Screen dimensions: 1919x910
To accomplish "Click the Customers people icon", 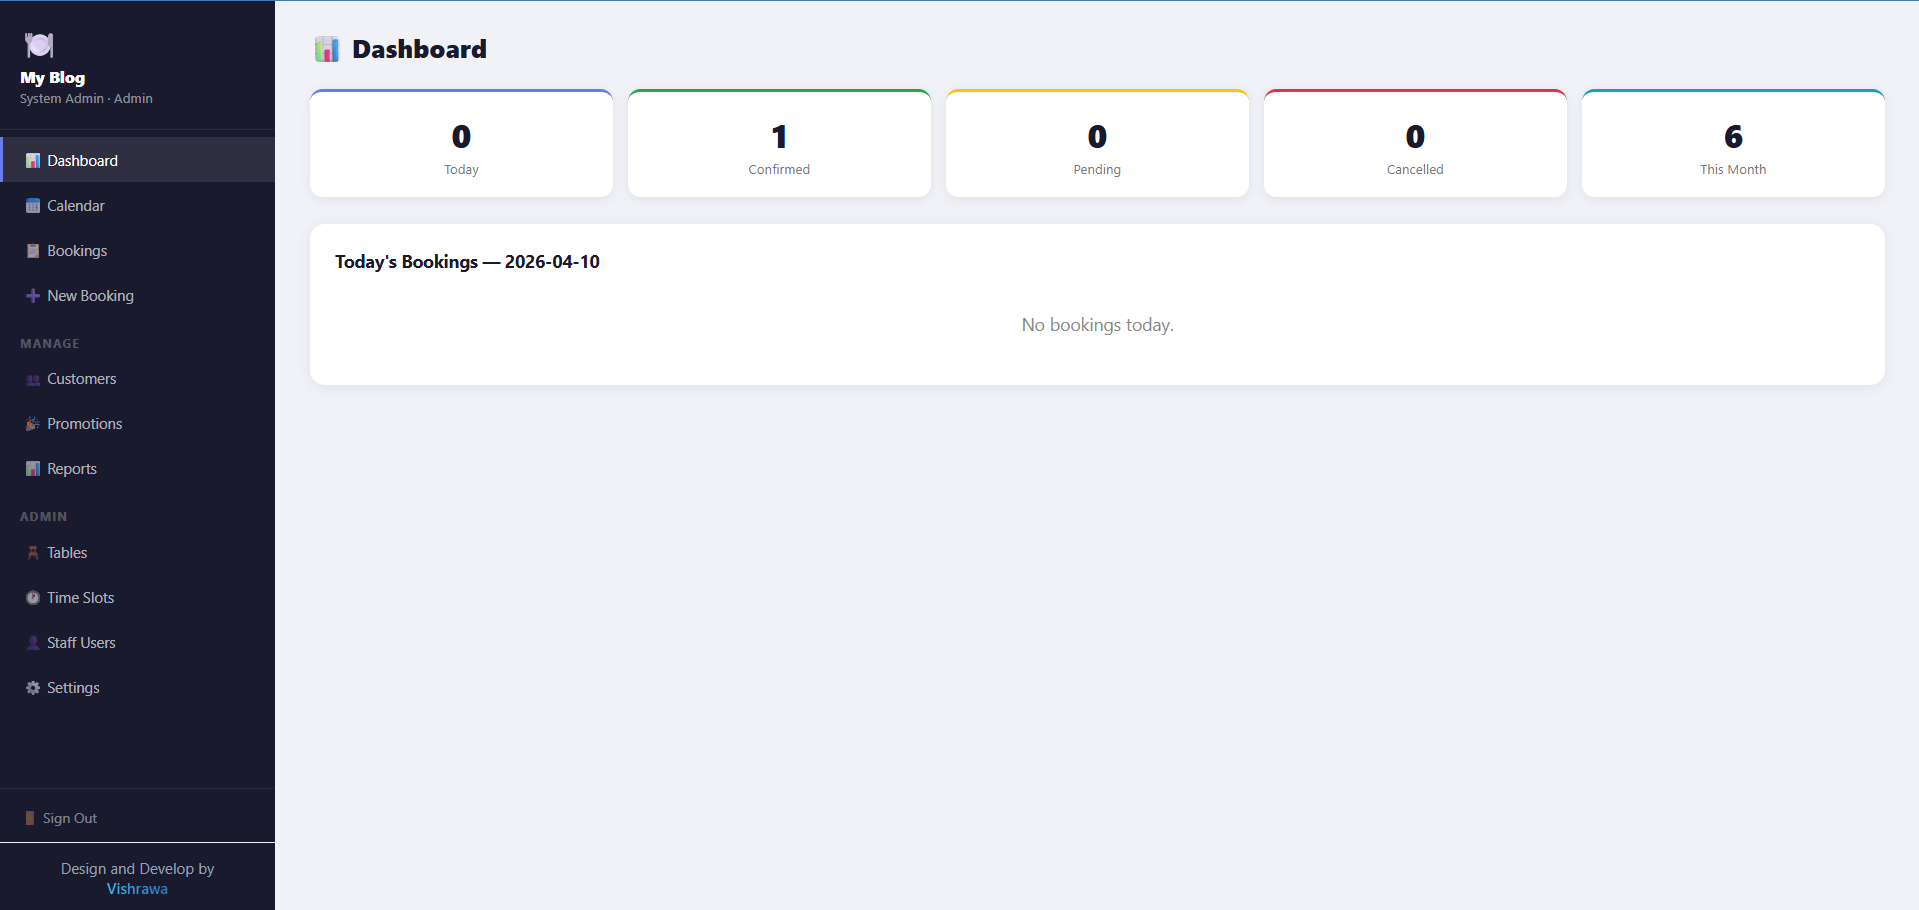I will [x=33, y=380].
